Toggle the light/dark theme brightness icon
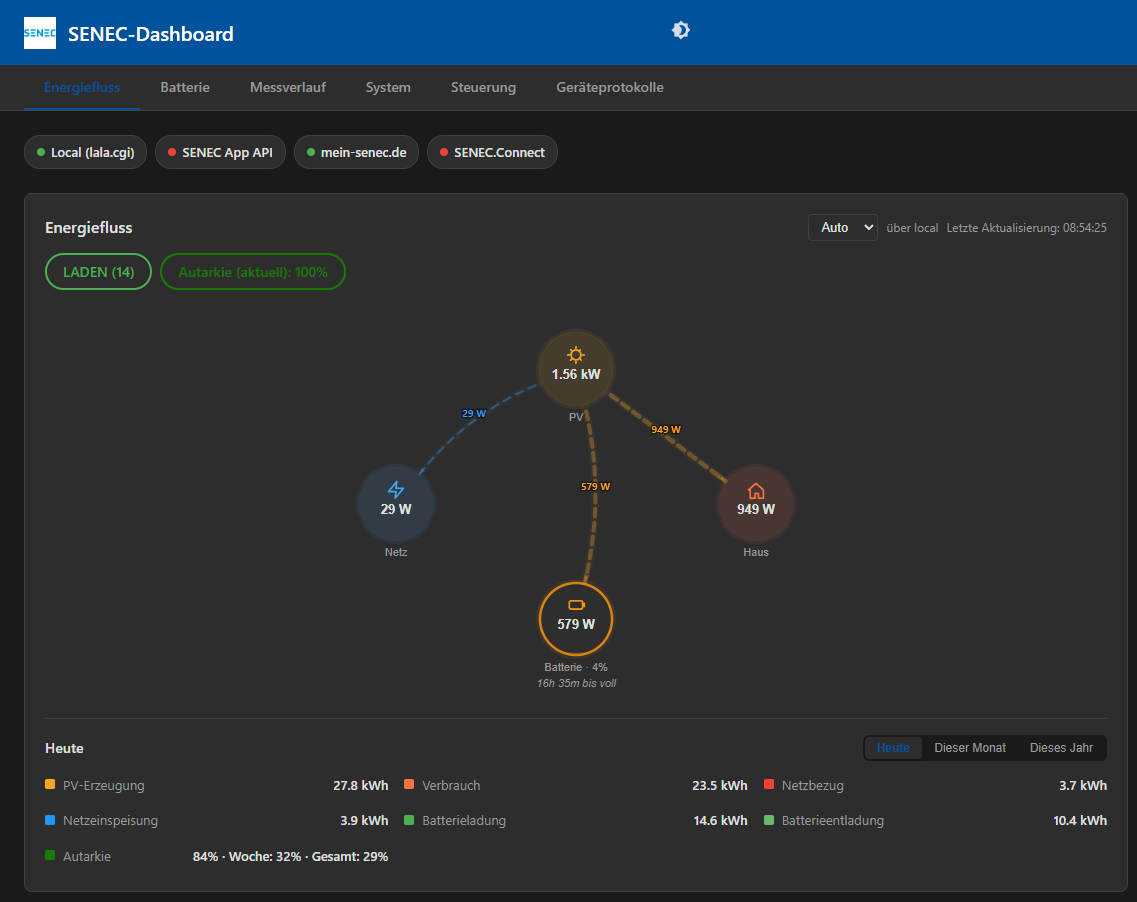 (680, 30)
